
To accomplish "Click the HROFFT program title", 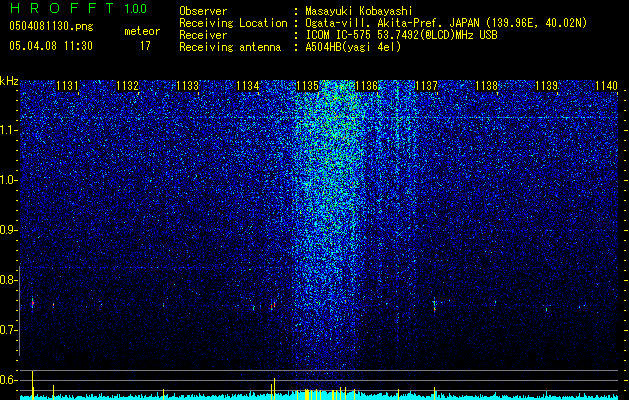I will point(62,8).
